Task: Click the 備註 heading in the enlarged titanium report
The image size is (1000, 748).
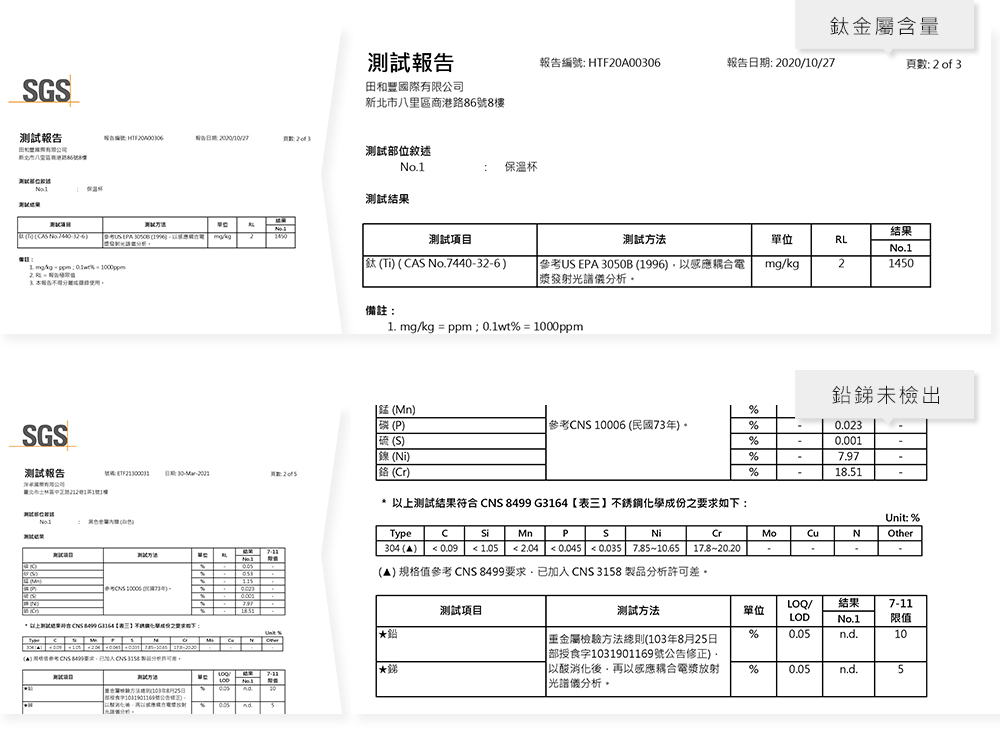Action: click(380, 311)
